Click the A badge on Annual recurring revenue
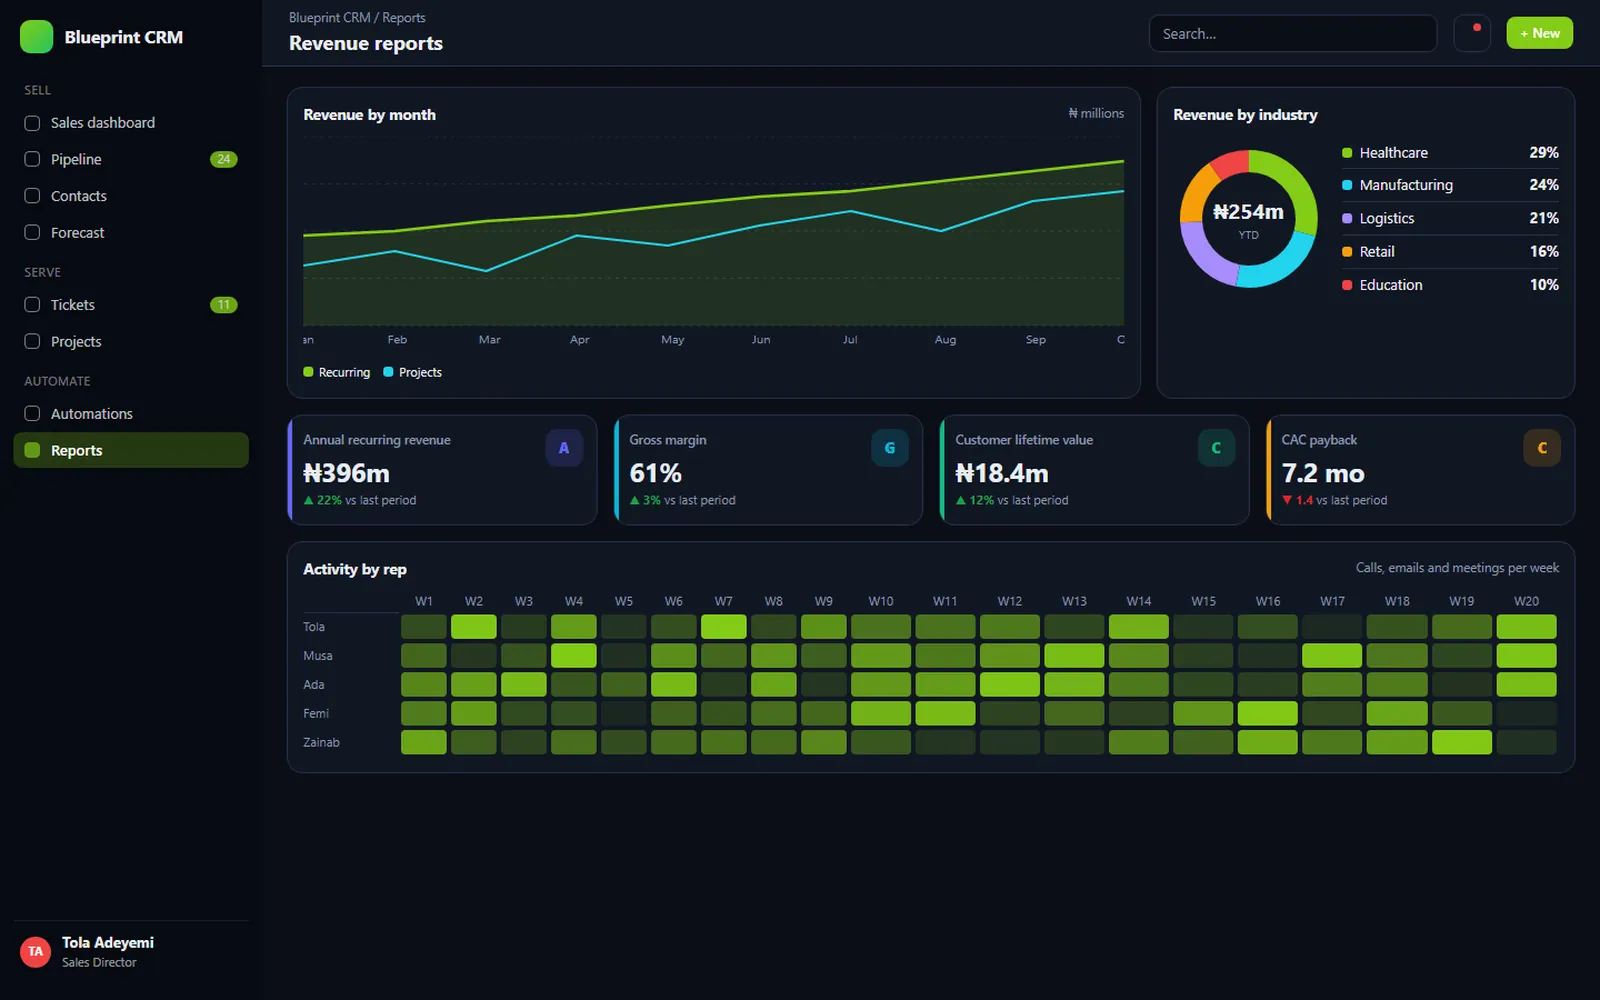This screenshot has width=1600, height=1000. (x=564, y=448)
